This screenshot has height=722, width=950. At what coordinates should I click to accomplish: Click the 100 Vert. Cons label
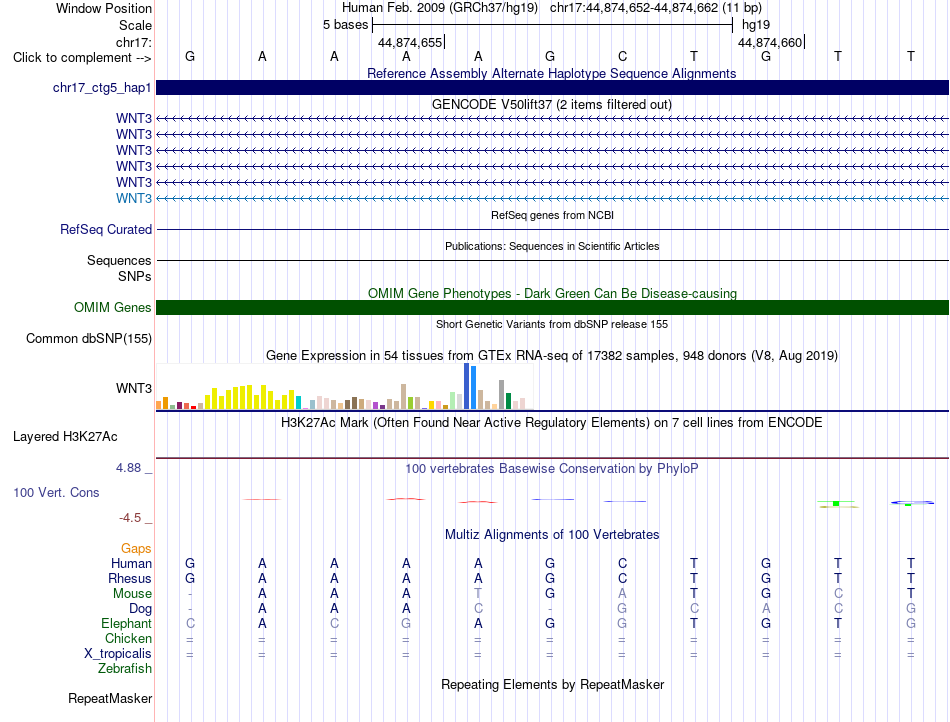(56, 492)
